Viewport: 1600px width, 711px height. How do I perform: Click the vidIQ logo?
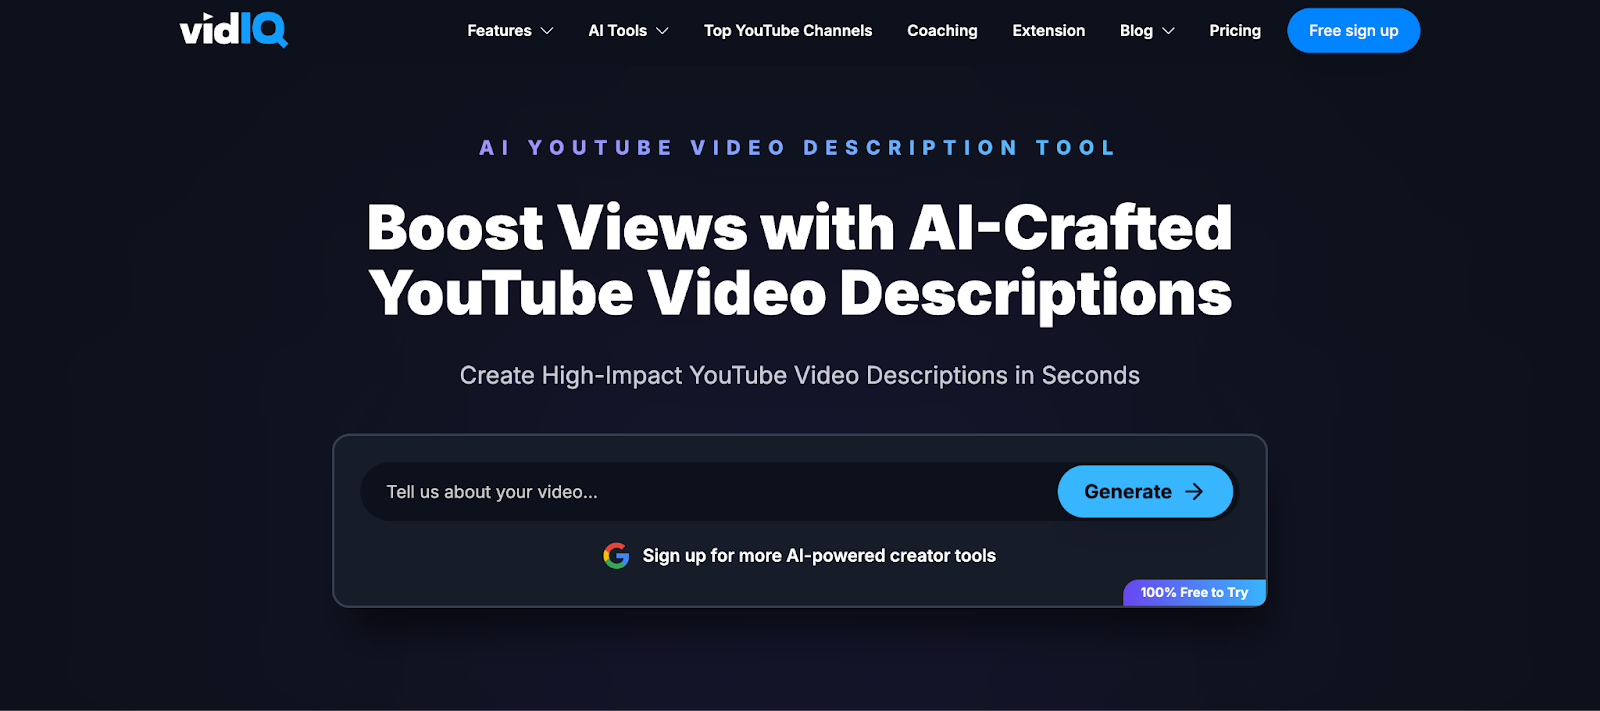click(234, 30)
